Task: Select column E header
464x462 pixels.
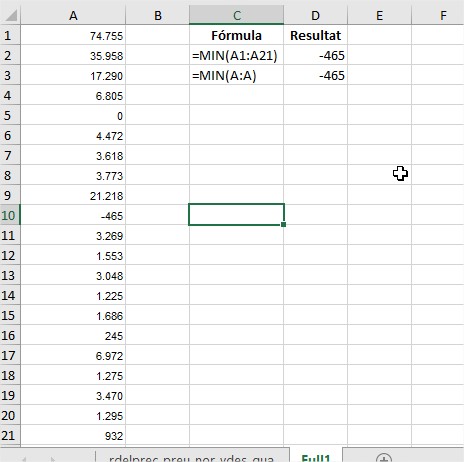Action: click(379, 15)
